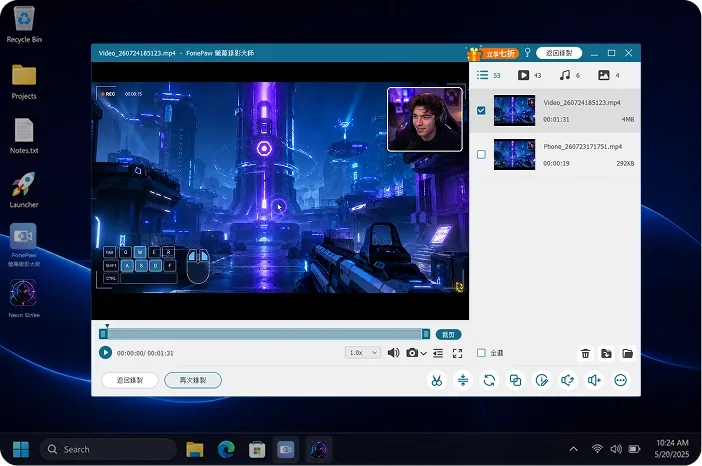The width and height of the screenshot is (702, 466).
Task: Open clock showing 10:24 AM
Action: click(x=672, y=449)
